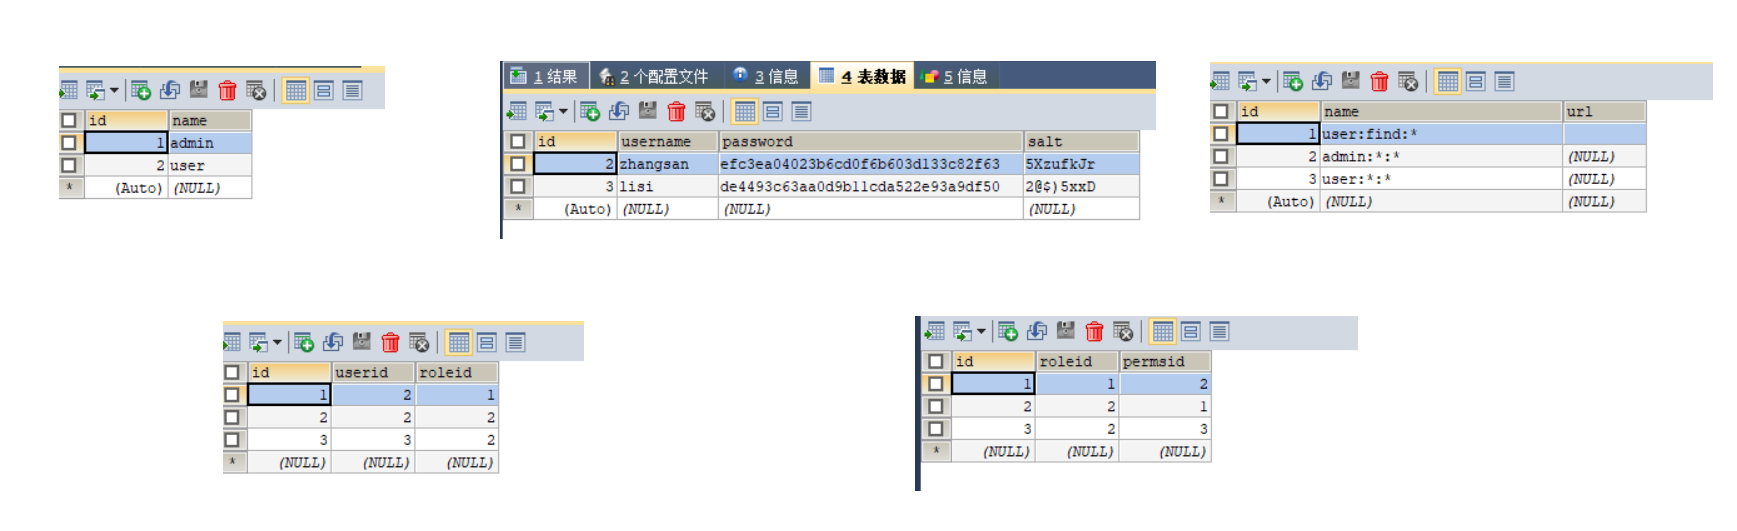Click cancel changes icon above url permissions table

(1409, 81)
